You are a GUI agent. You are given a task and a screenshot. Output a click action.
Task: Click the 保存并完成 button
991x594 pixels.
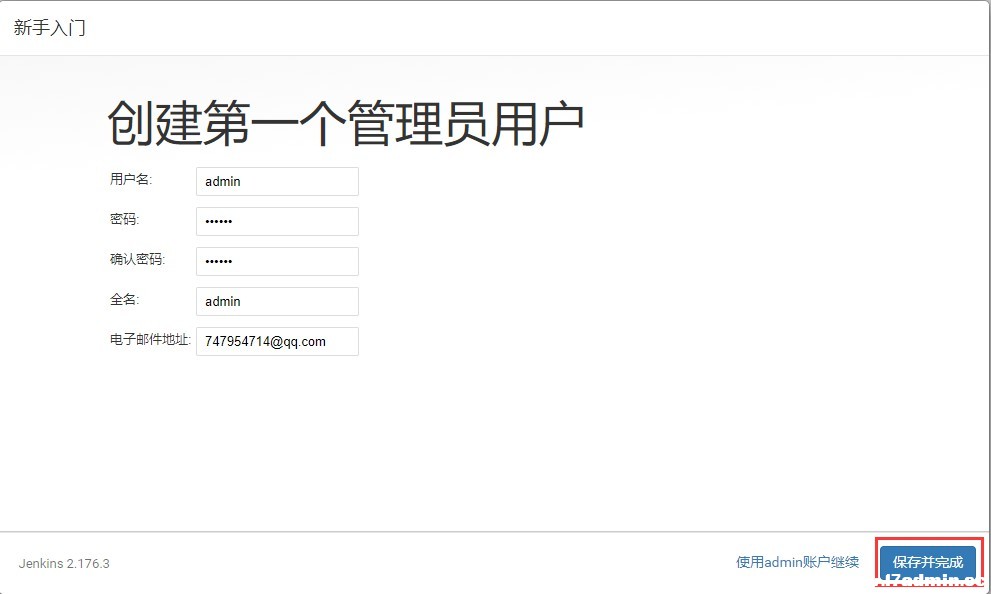(928, 562)
